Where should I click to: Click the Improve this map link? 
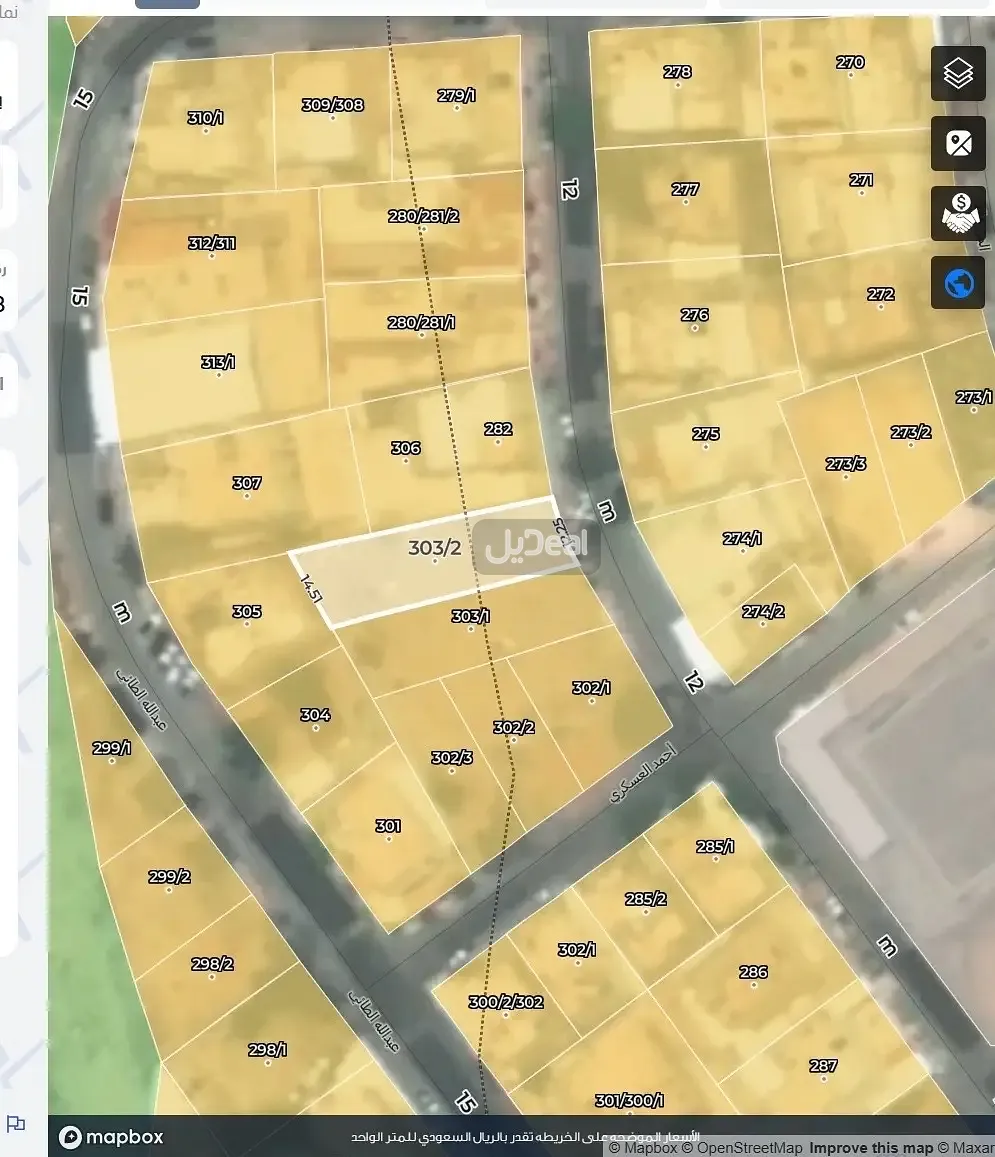coord(870,1148)
